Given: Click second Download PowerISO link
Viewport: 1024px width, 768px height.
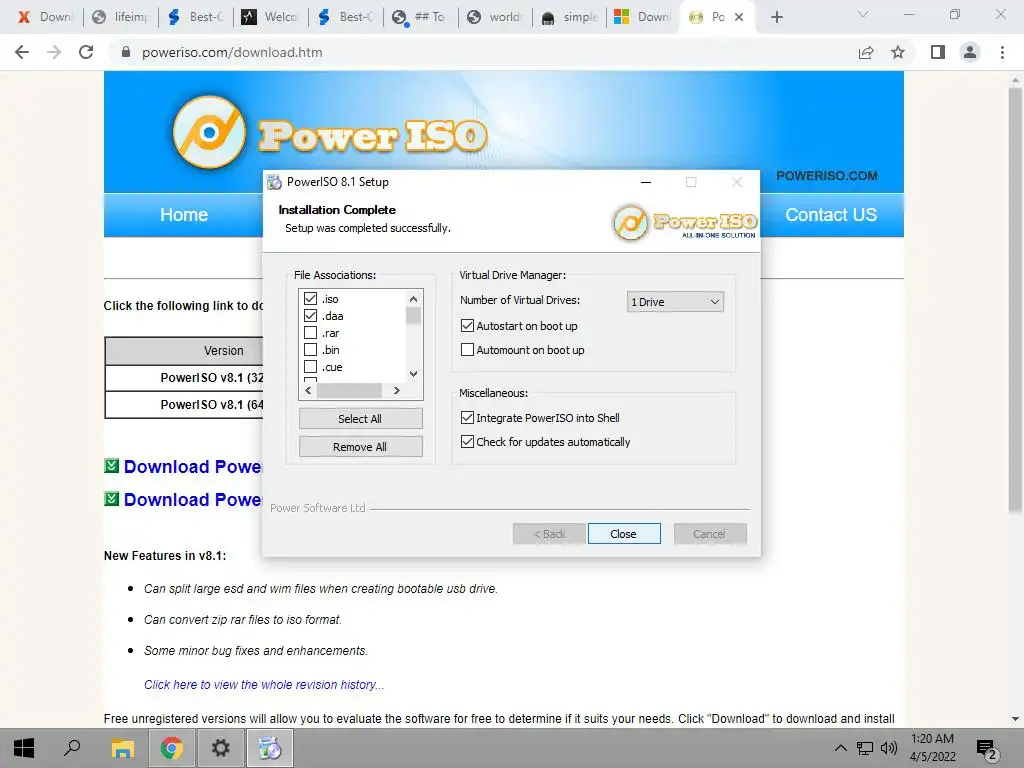Looking at the screenshot, I should click(x=193, y=499).
